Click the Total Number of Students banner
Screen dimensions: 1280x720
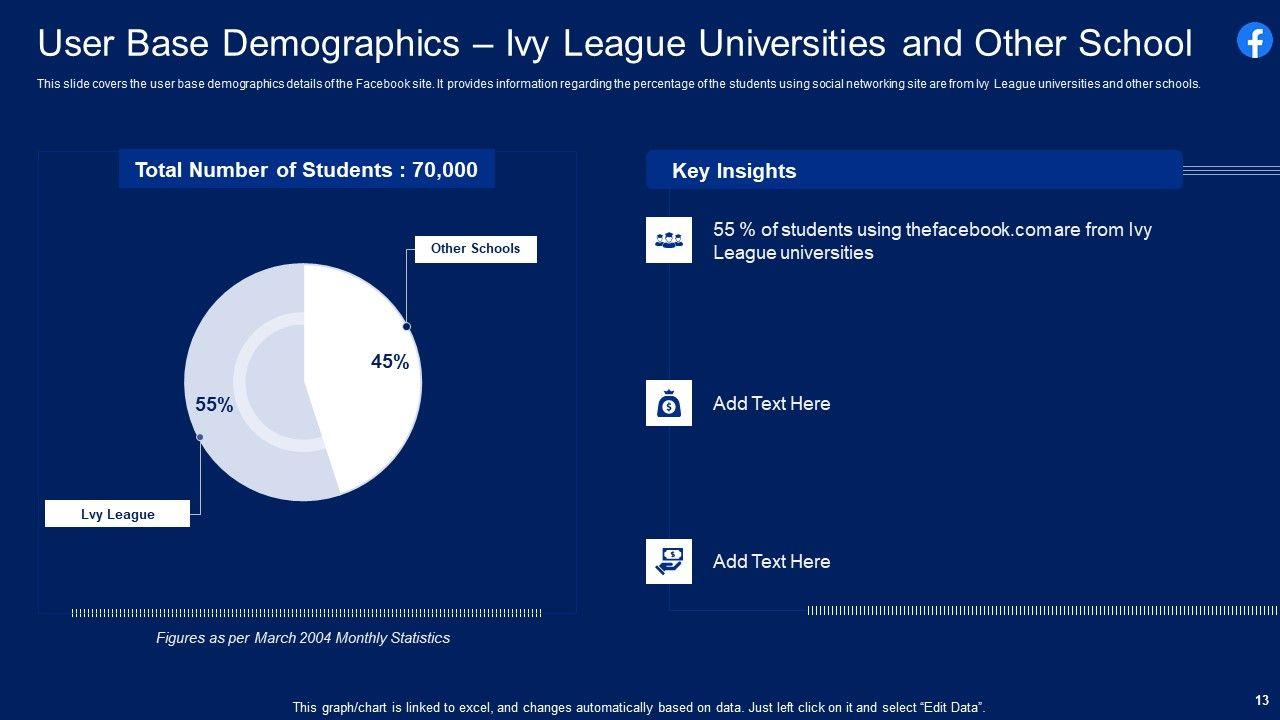pyautogui.click(x=306, y=170)
